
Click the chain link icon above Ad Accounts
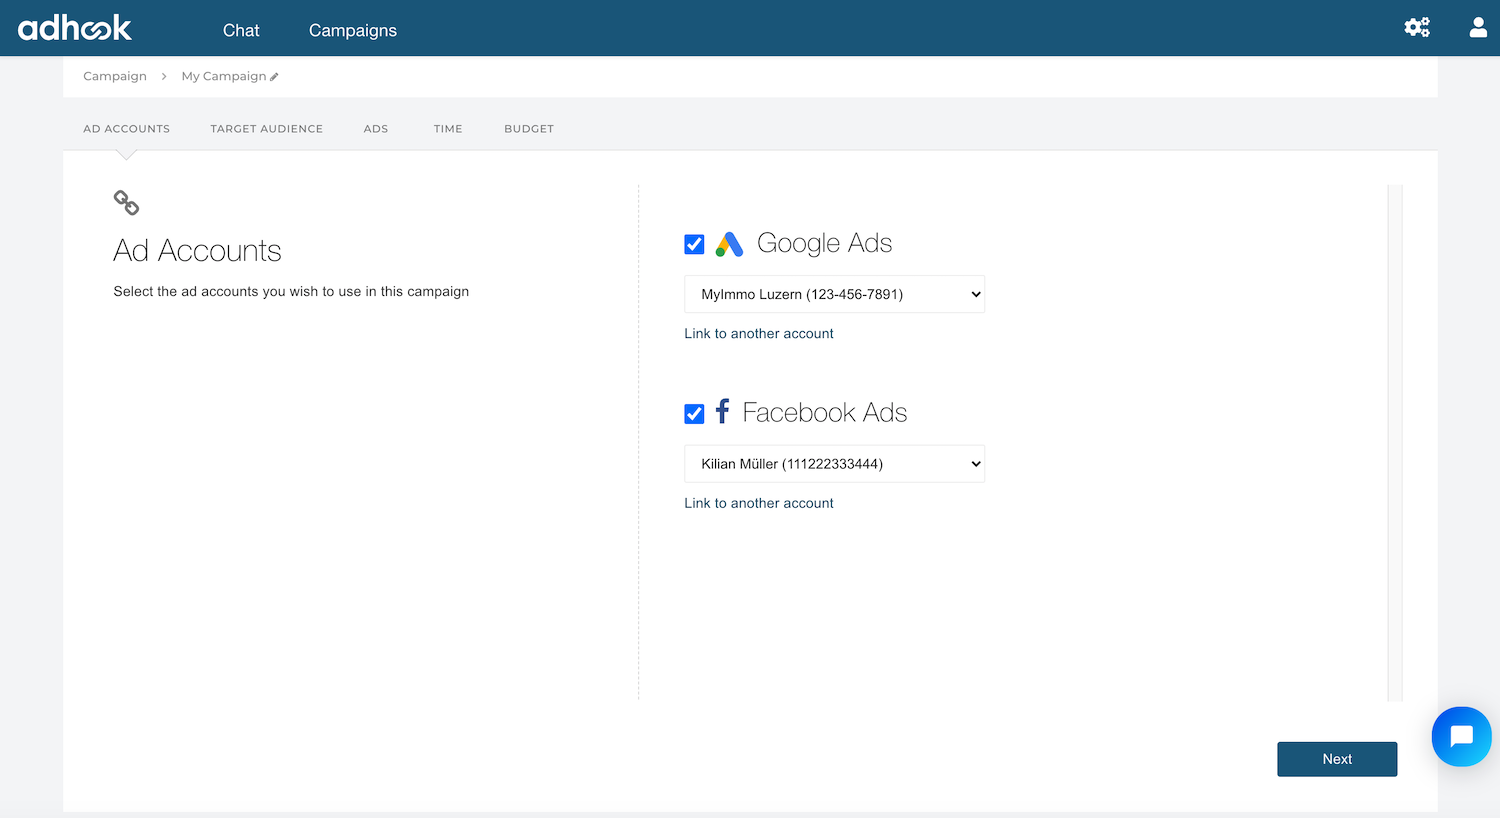coord(126,203)
